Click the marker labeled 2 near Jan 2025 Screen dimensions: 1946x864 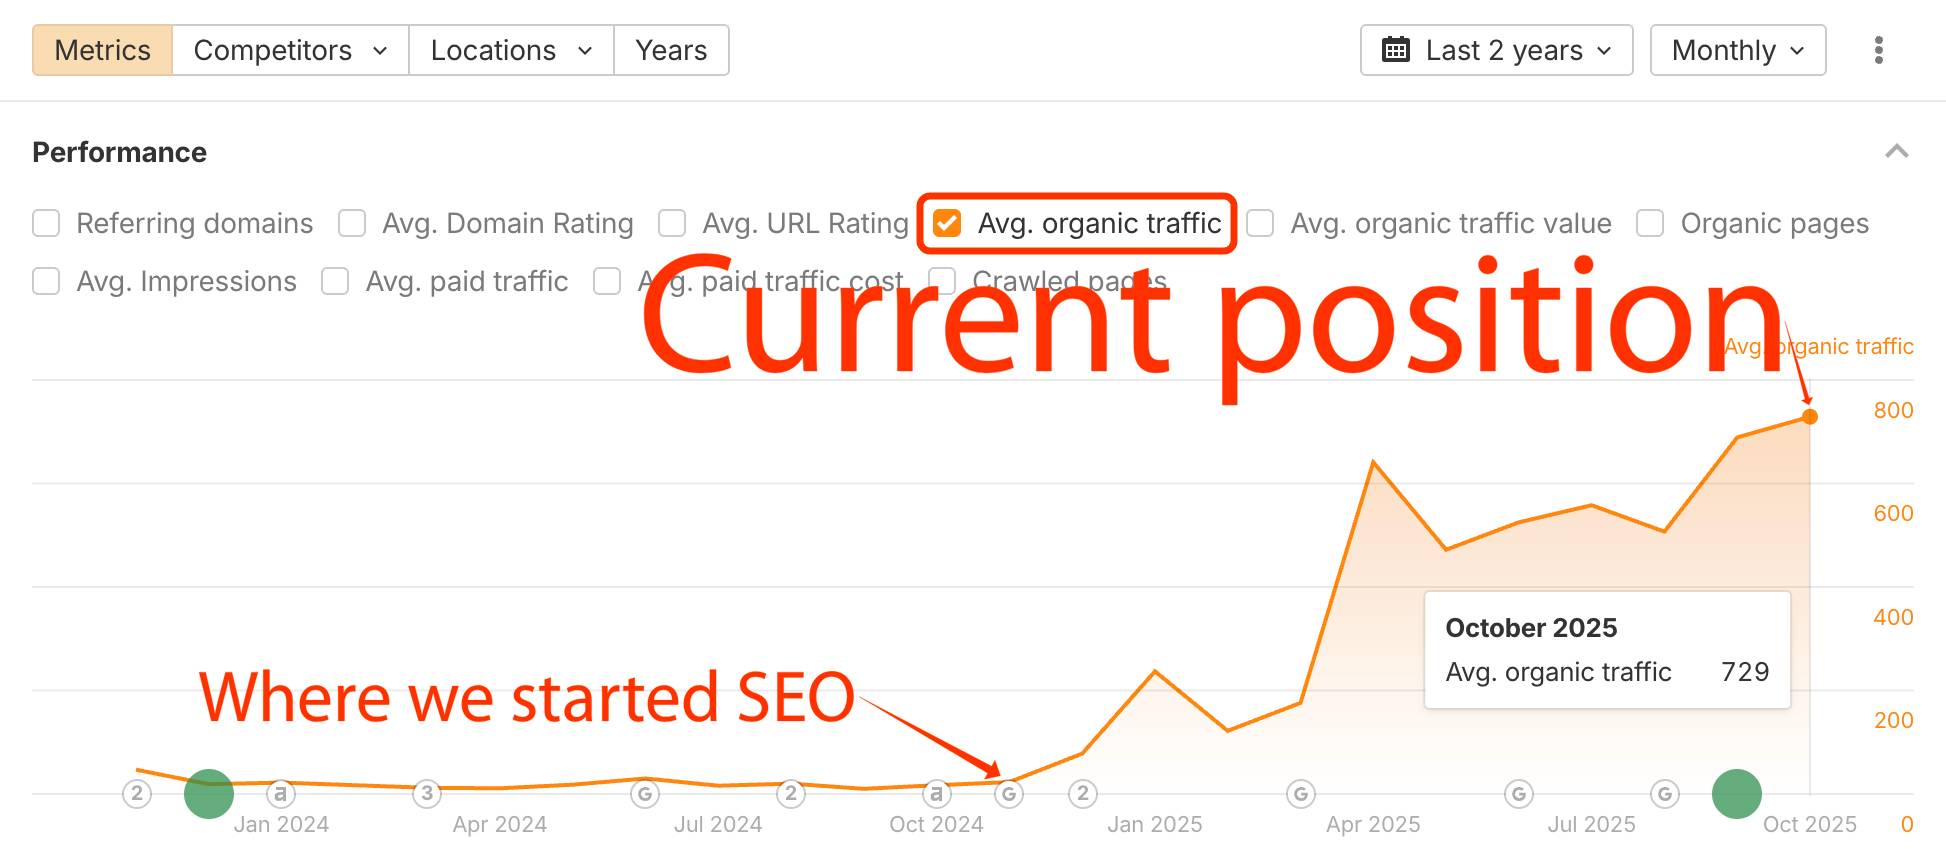(x=1082, y=794)
